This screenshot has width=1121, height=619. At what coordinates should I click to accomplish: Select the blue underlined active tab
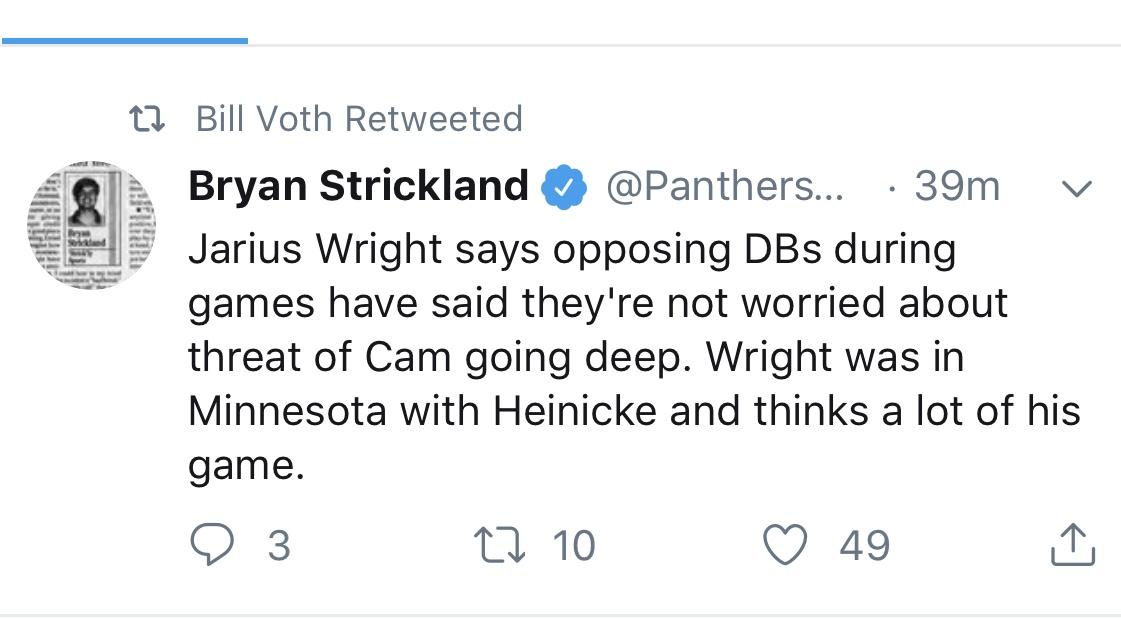[125, 41]
